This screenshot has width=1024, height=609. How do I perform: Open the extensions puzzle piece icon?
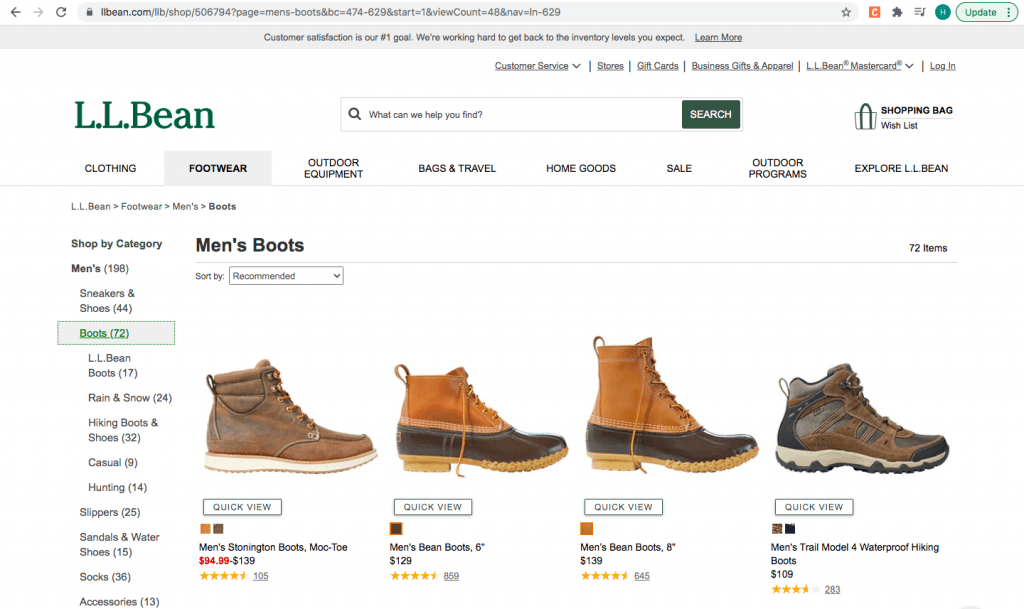[x=897, y=12]
